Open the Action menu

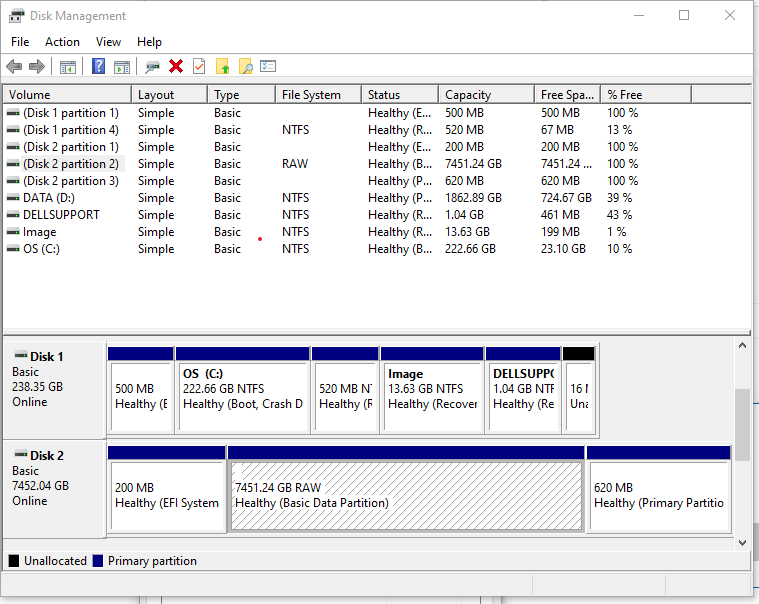pyautogui.click(x=62, y=42)
